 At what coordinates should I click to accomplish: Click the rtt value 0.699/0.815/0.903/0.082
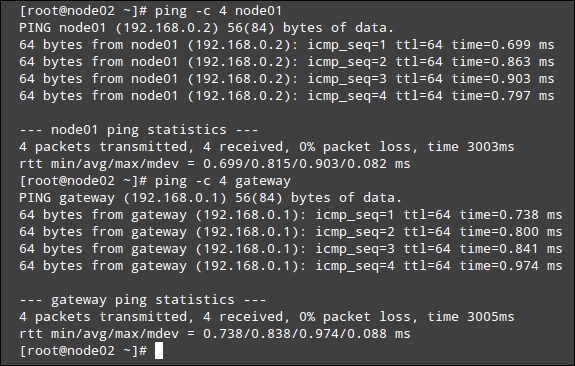click(x=295, y=164)
